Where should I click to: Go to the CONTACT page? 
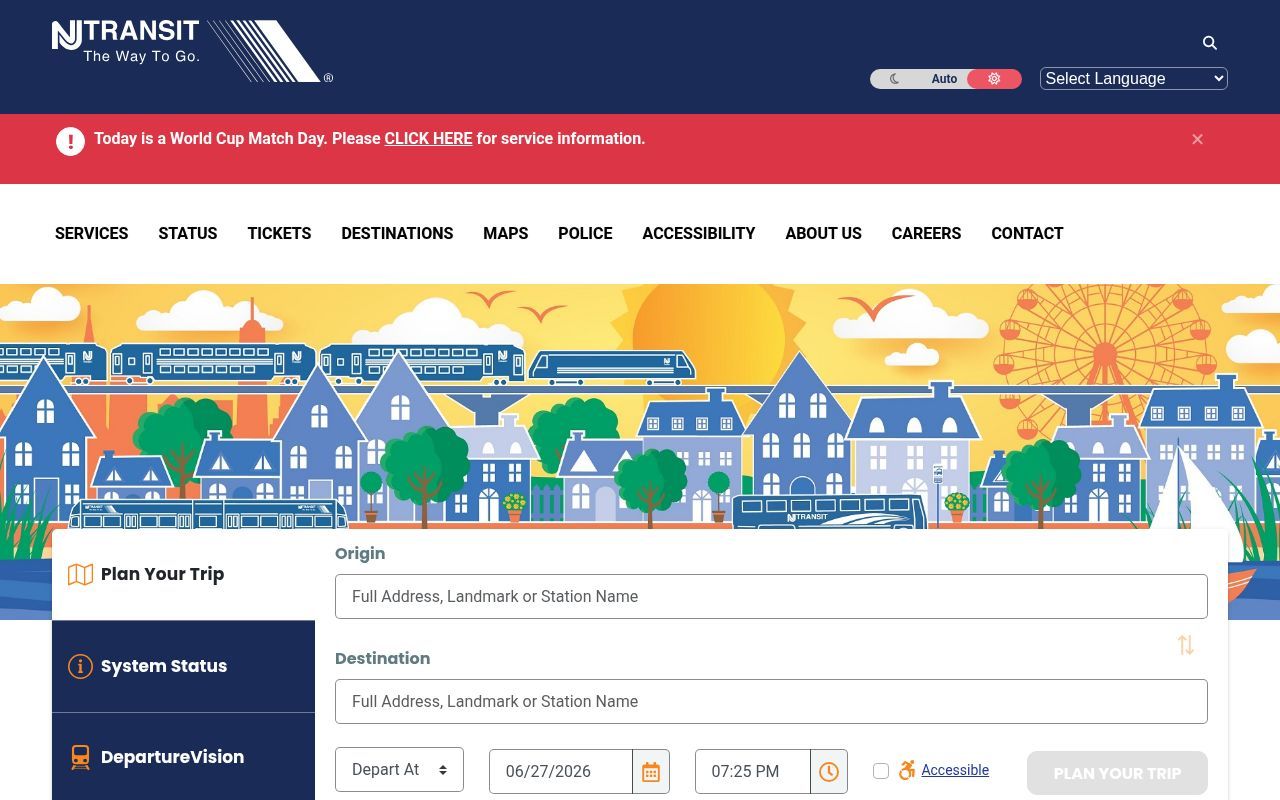1027,233
